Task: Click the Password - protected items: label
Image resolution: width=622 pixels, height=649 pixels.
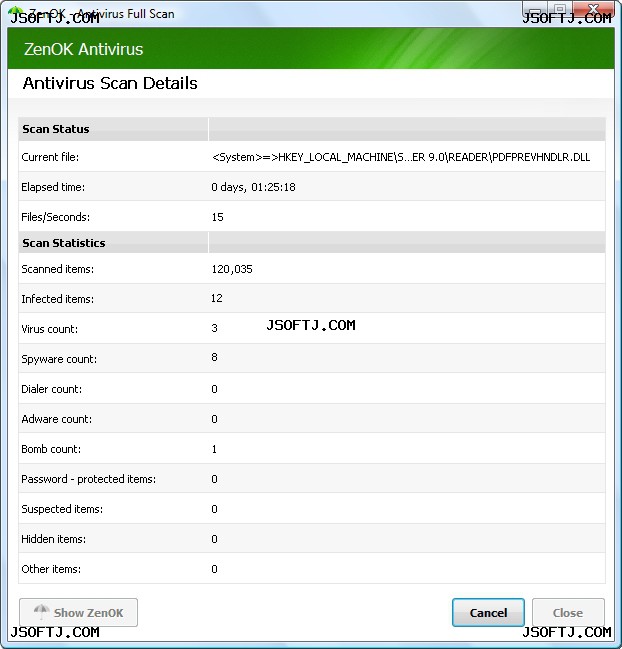Action: [89, 479]
